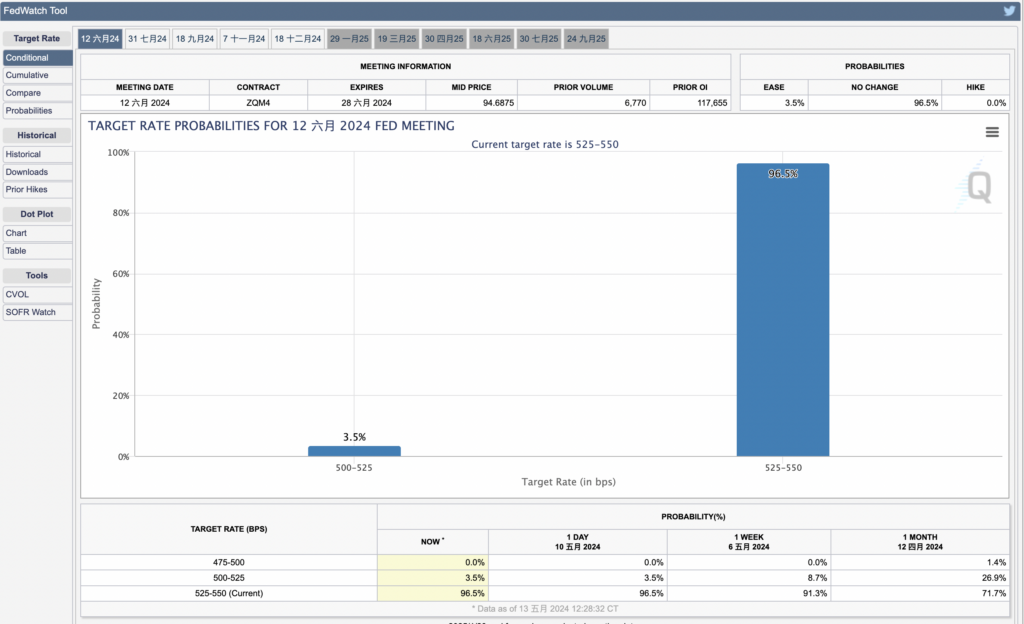
Task: Open the CVOL tool link
Action: click(37, 294)
